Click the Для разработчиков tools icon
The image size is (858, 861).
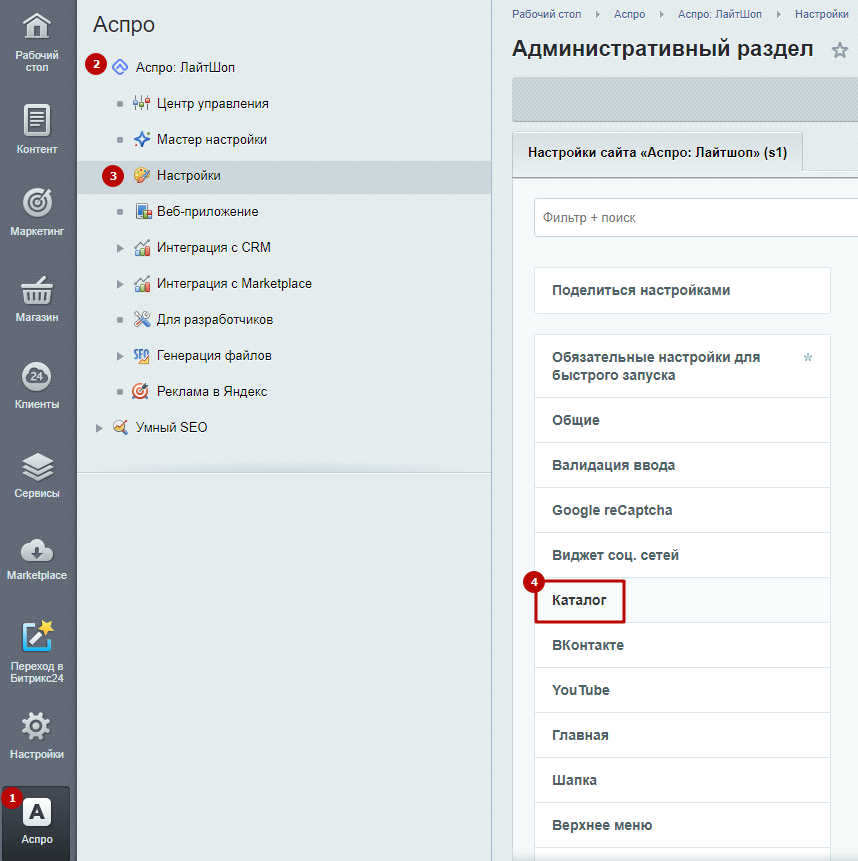click(x=142, y=320)
